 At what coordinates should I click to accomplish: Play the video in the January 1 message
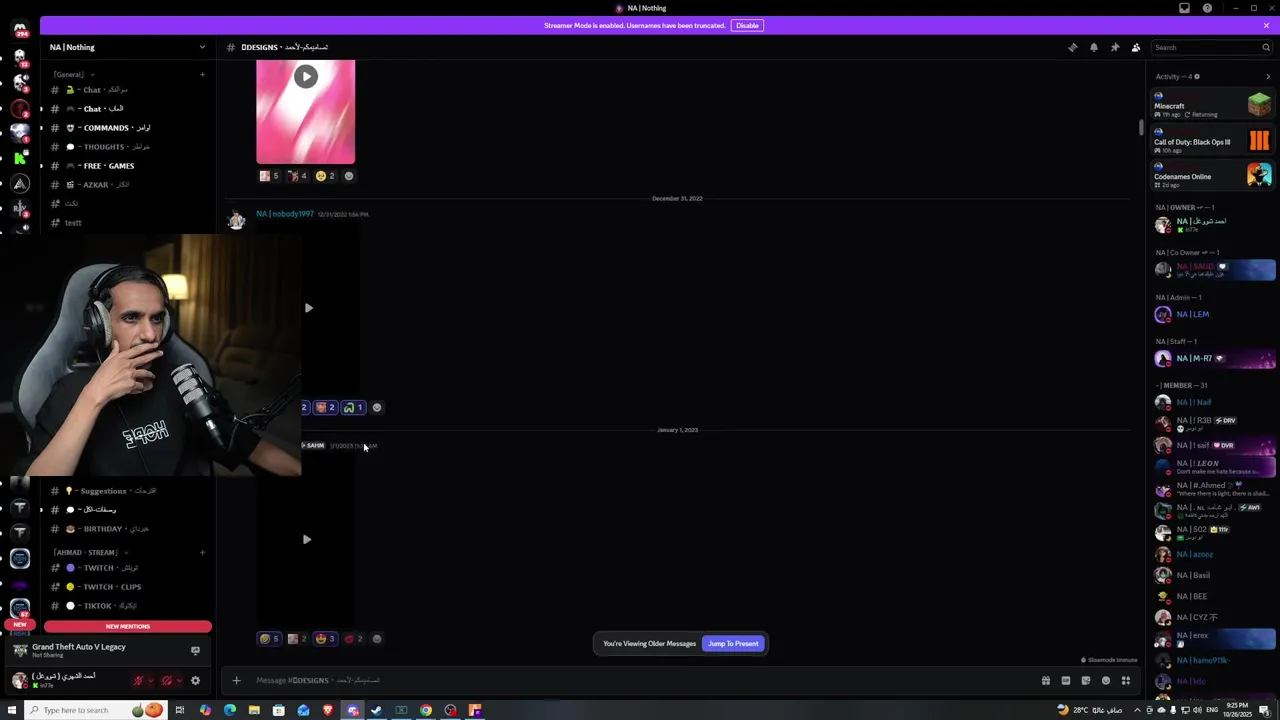pos(307,540)
